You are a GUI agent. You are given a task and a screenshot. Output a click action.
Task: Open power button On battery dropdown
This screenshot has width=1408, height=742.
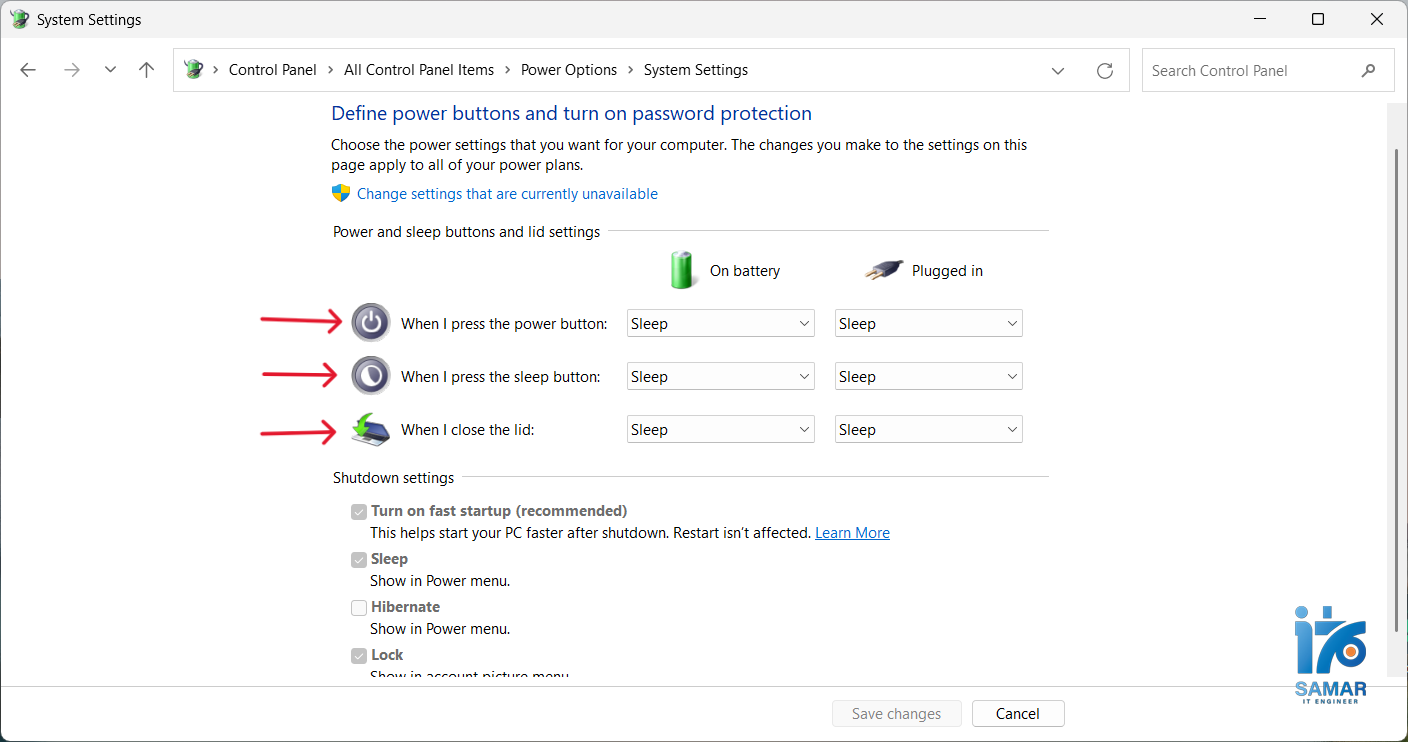(720, 324)
